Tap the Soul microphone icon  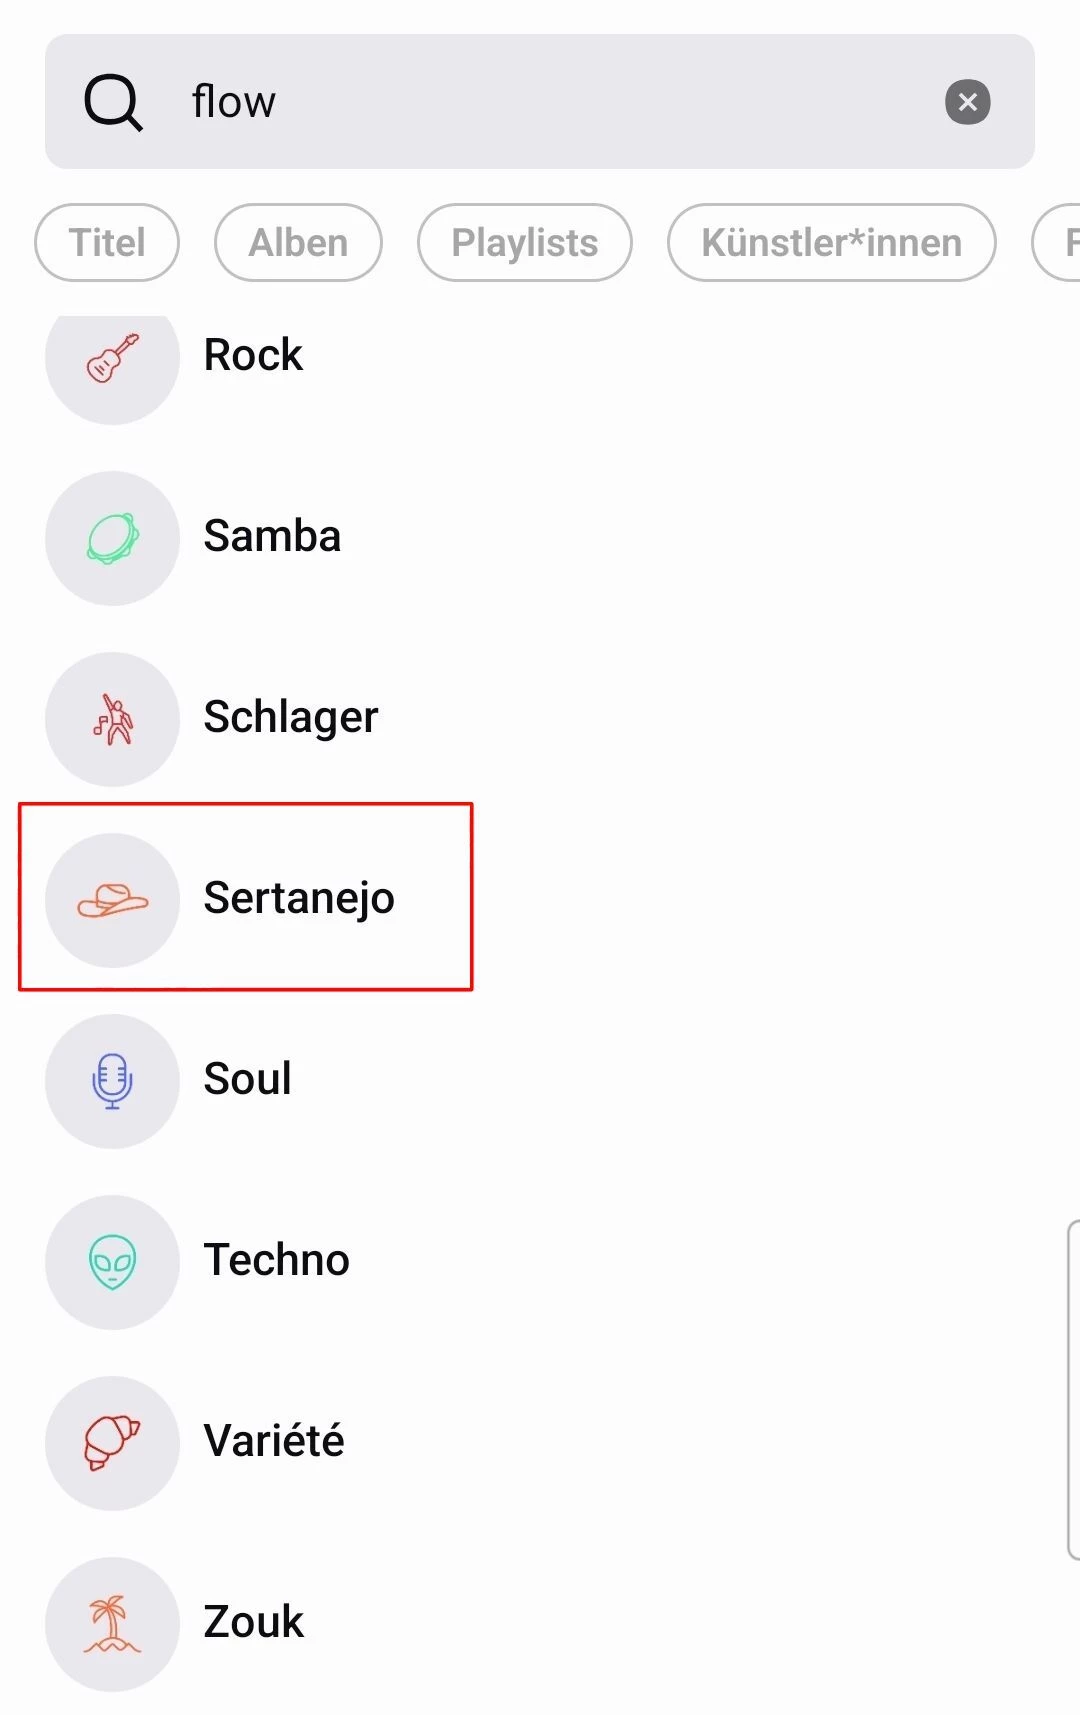(112, 1081)
